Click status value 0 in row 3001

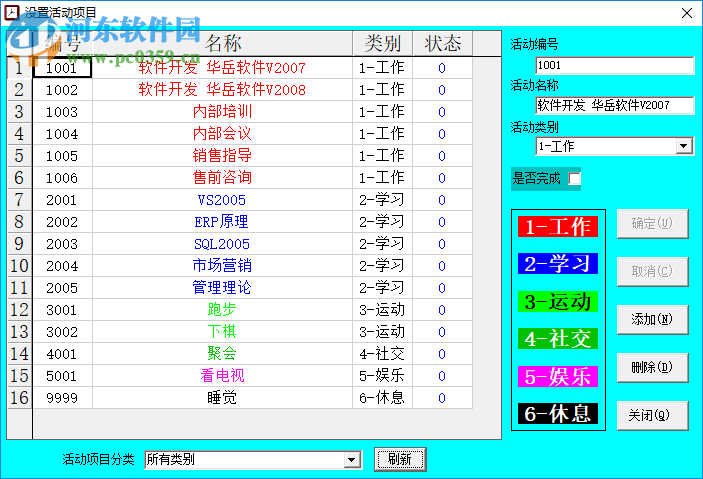tap(442, 309)
